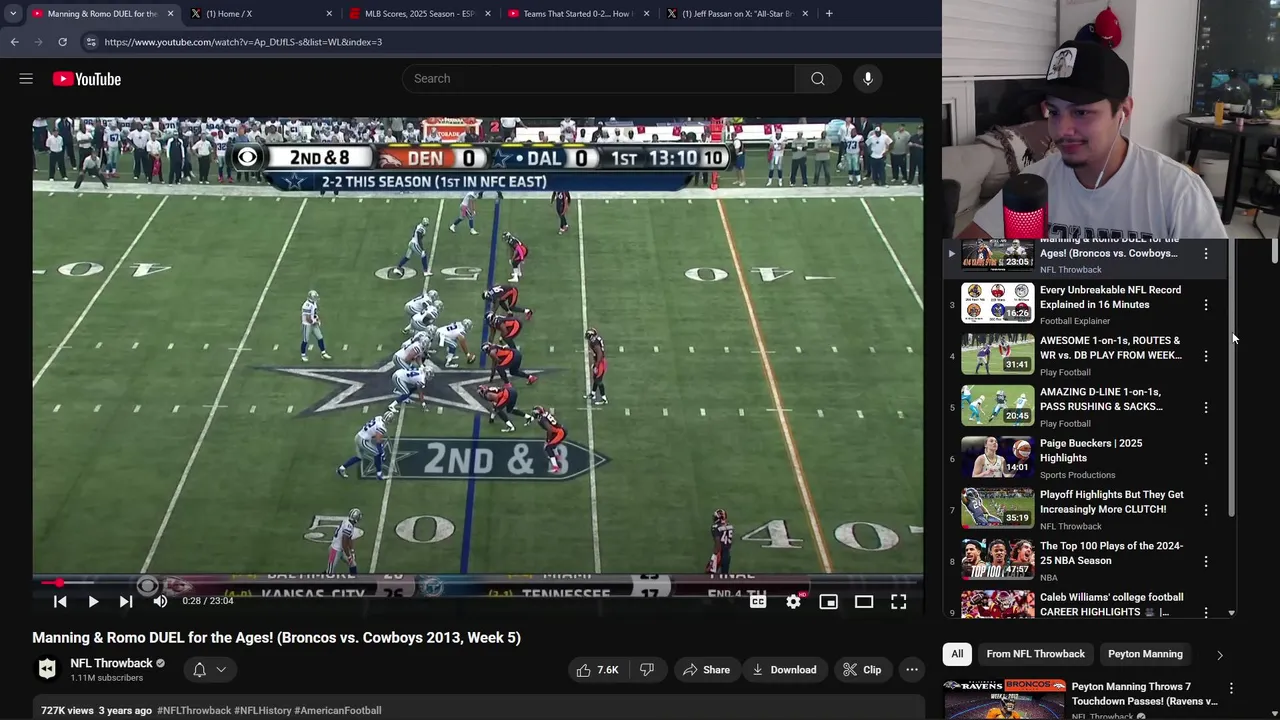View site information icon in address bar
Screen dimensions: 1280x720
pyautogui.click(x=91, y=42)
